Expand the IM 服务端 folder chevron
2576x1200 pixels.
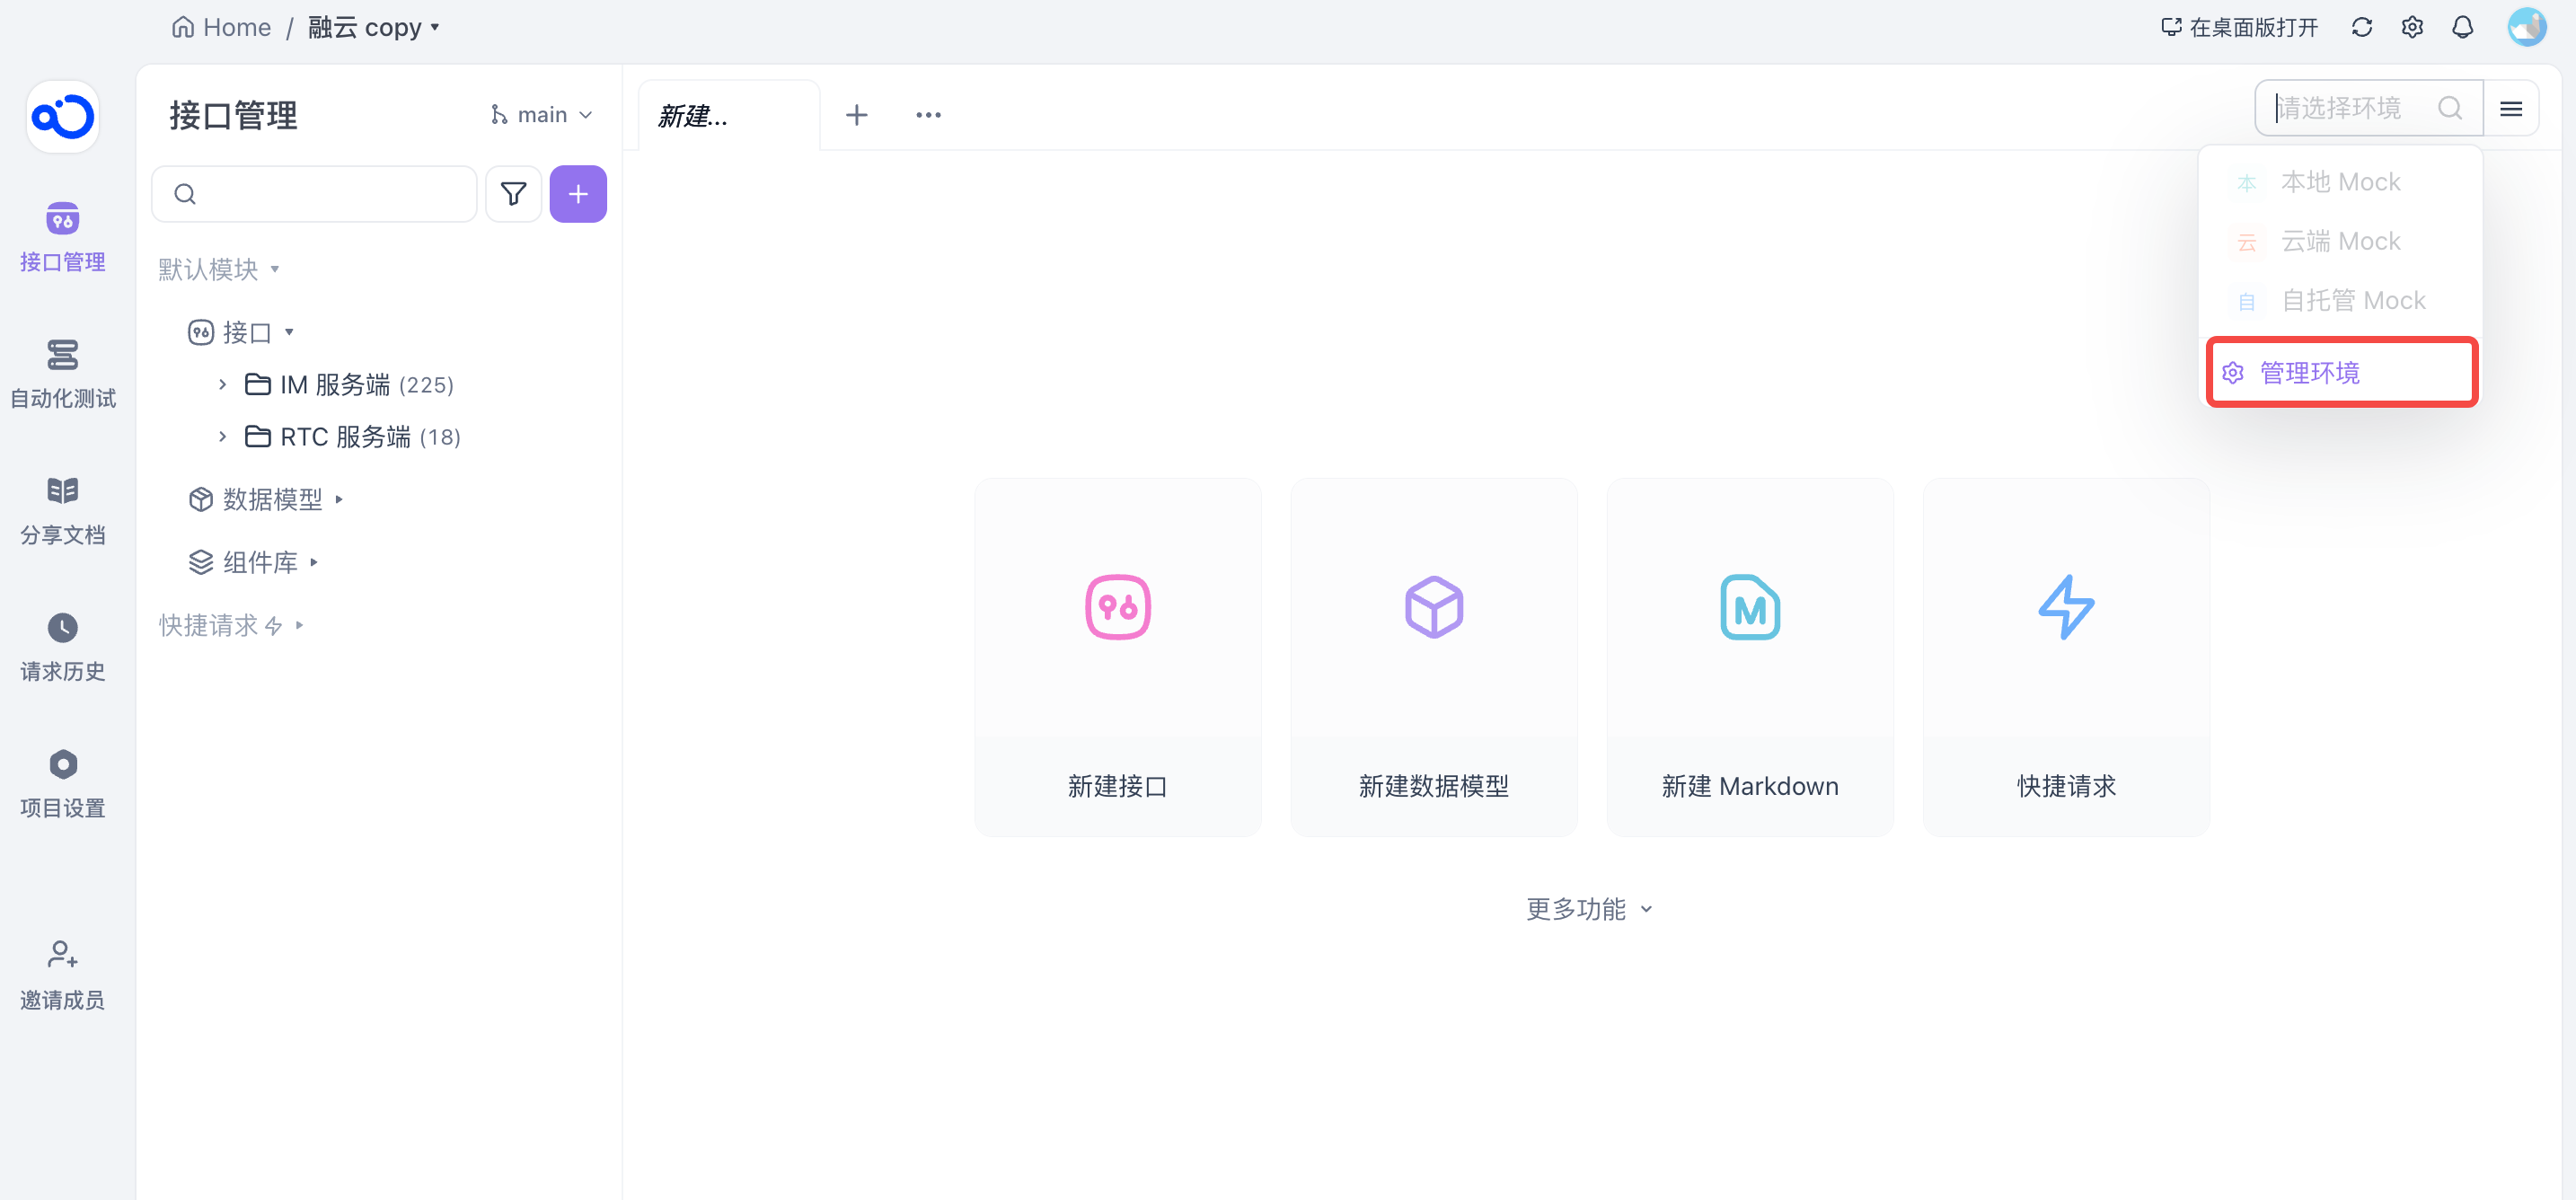click(222, 384)
